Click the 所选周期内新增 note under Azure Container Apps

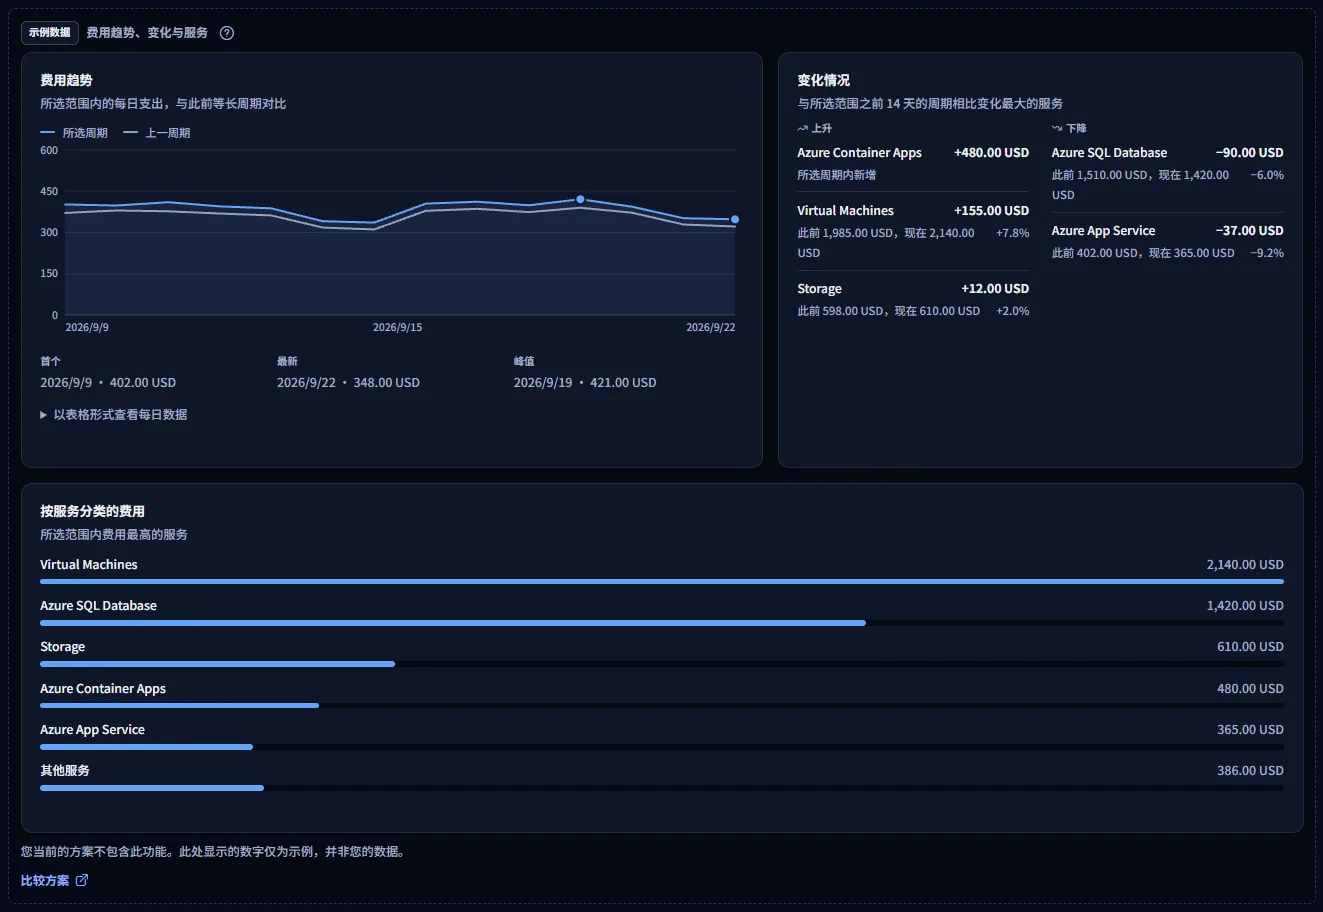point(836,175)
